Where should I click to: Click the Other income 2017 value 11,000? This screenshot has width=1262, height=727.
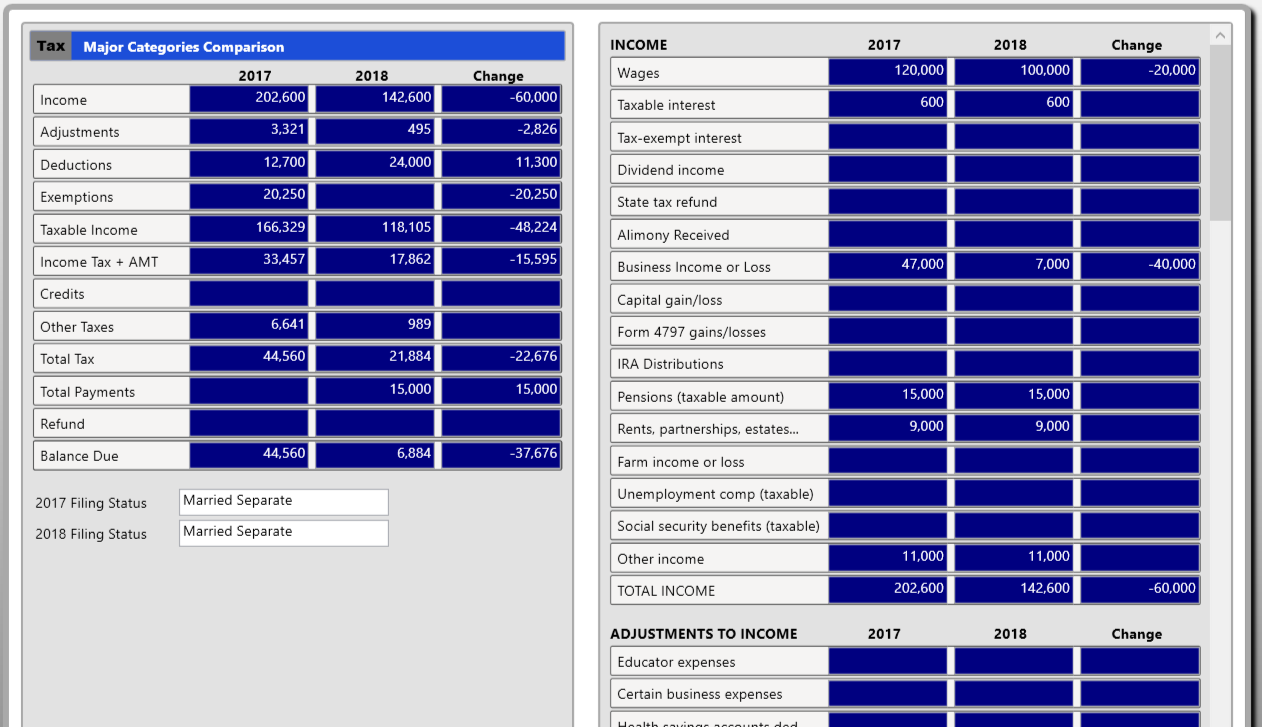(888, 558)
